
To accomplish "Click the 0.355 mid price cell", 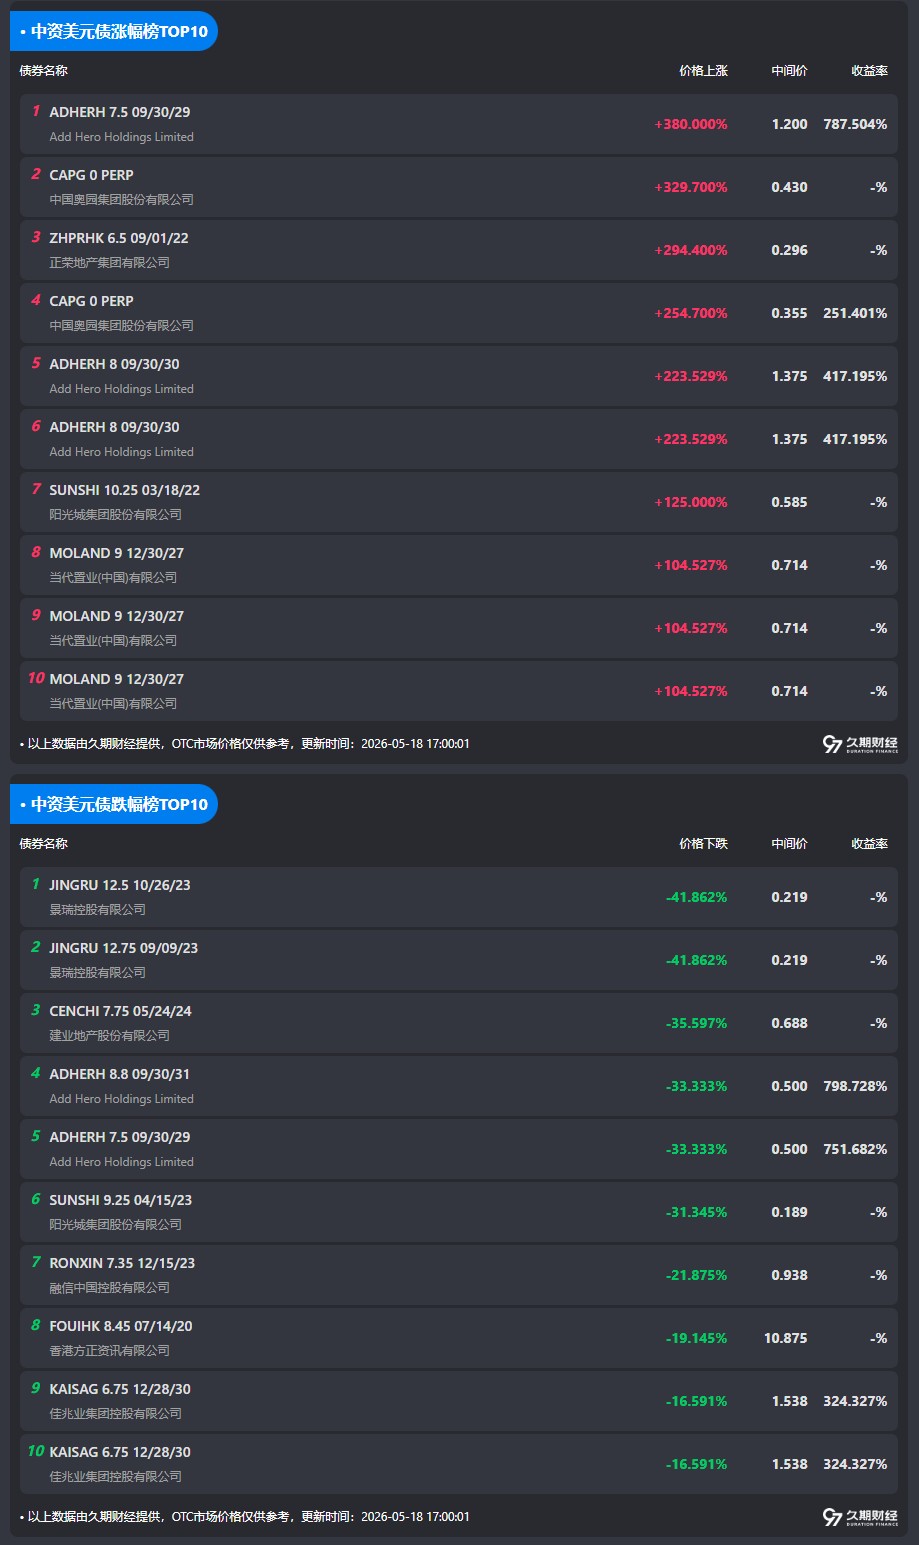I will pos(789,314).
